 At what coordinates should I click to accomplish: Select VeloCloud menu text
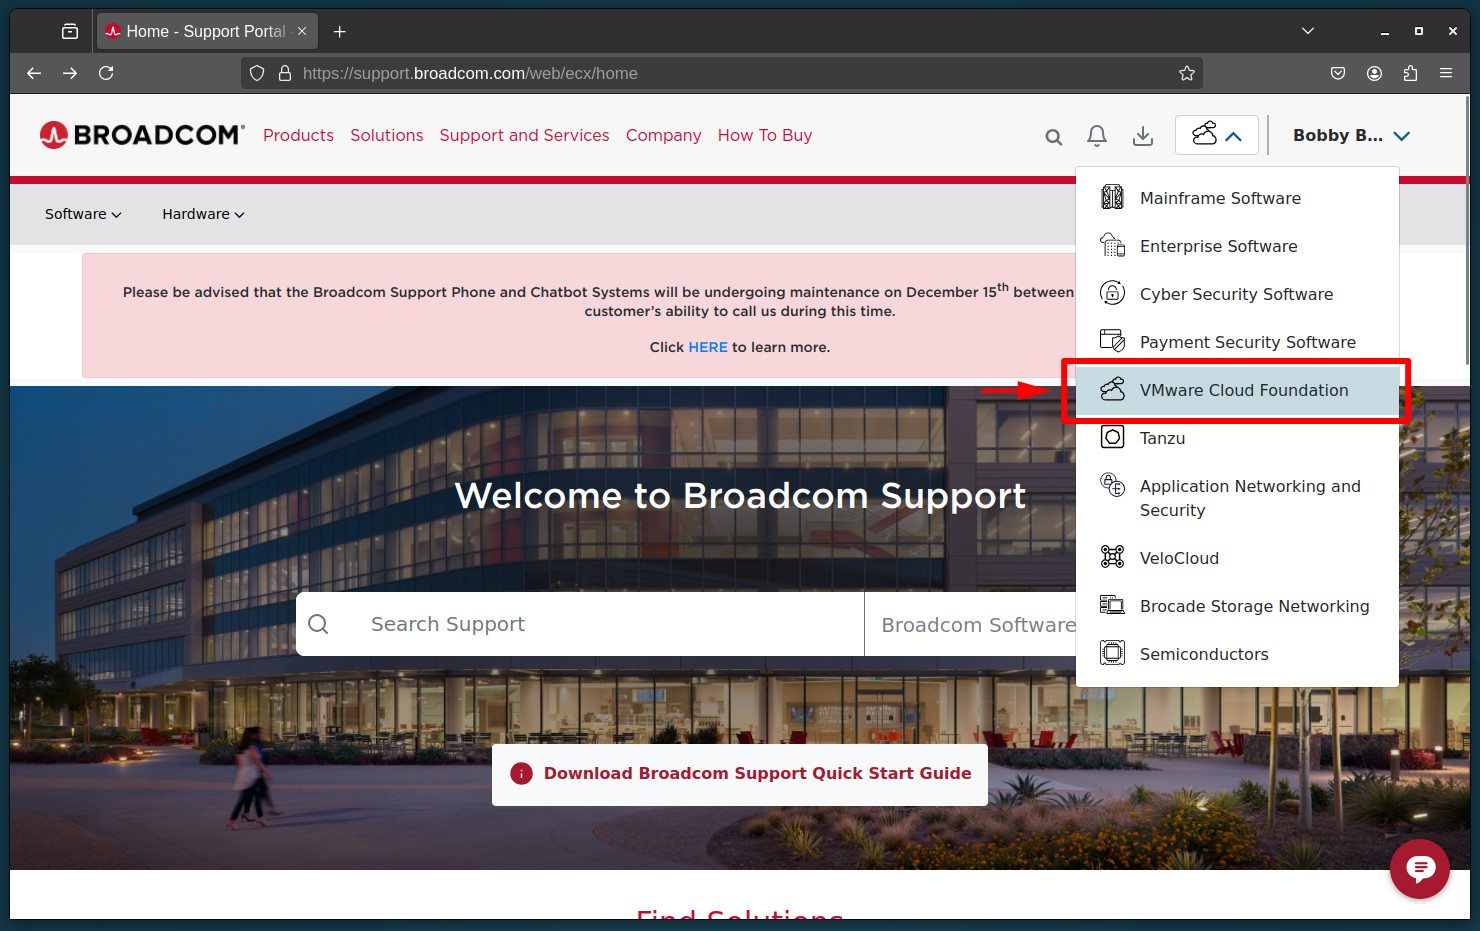pyautogui.click(x=1179, y=558)
